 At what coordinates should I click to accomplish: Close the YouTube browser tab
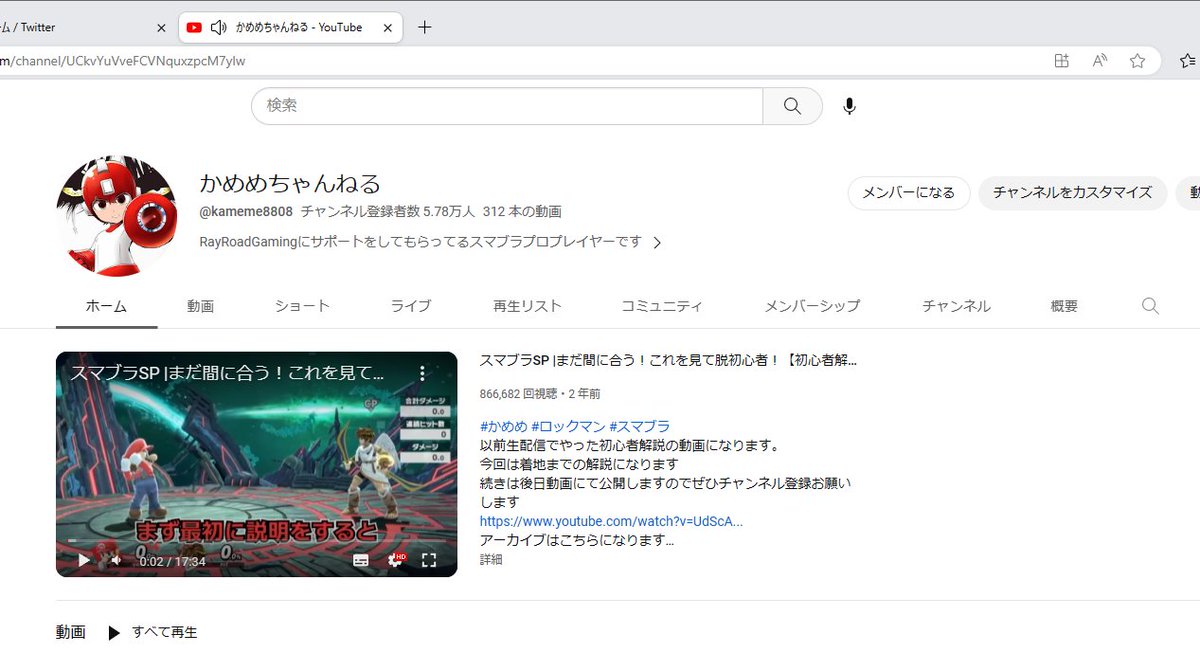coord(388,28)
